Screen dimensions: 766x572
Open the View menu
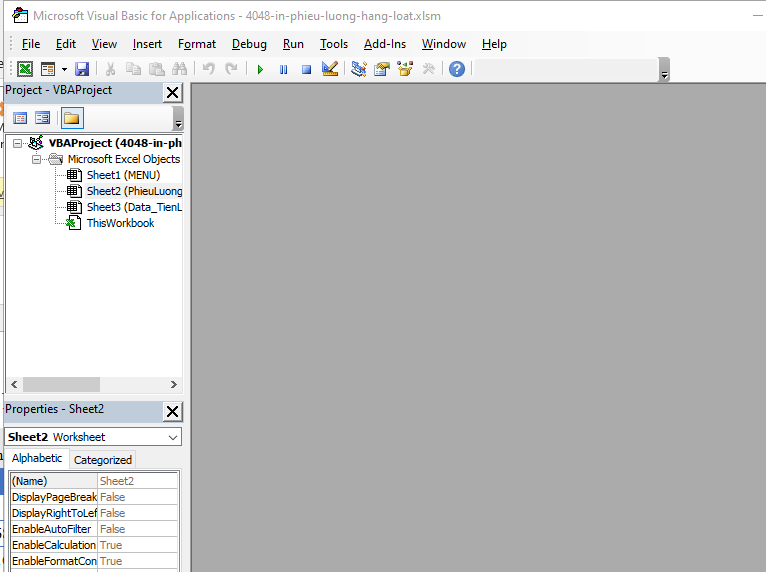[104, 44]
